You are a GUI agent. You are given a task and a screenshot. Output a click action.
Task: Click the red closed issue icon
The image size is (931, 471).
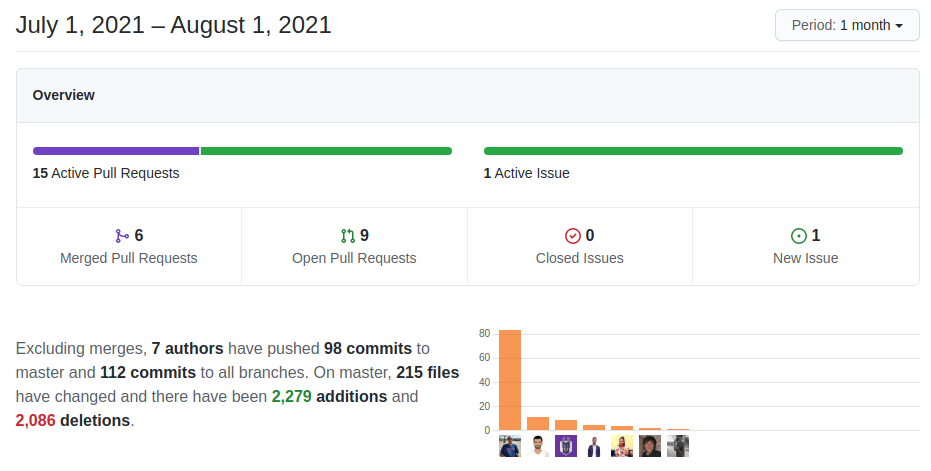pyautogui.click(x=572, y=236)
